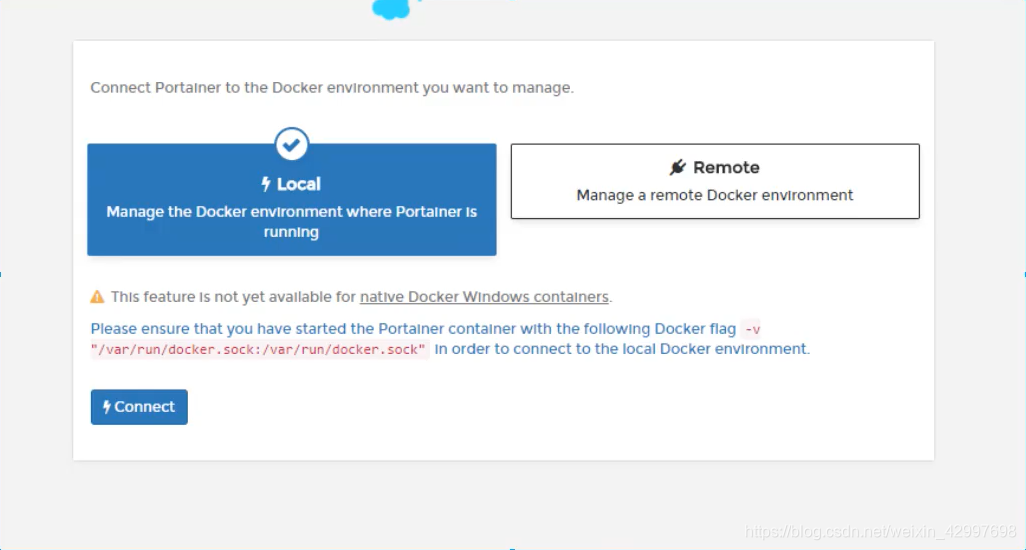Click the '-v' flag code snippet
Viewport: 1026px width, 550px height.
(752, 329)
